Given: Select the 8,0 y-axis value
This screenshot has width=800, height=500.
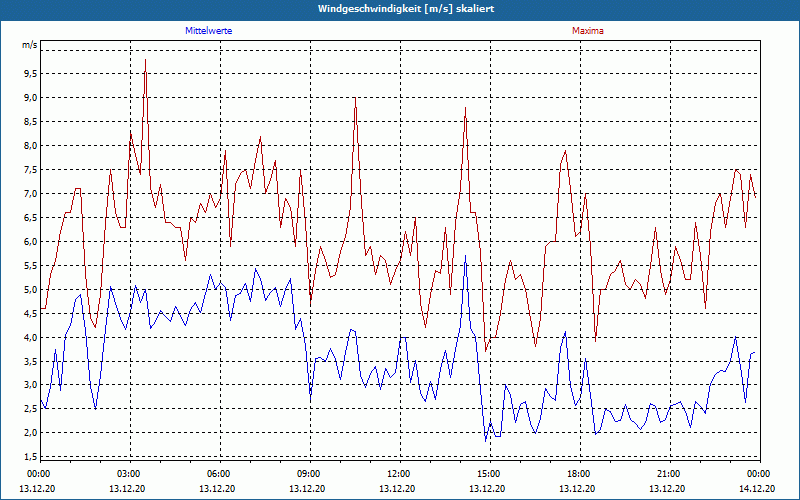Looking at the screenshot, I should tap(30, 145).
